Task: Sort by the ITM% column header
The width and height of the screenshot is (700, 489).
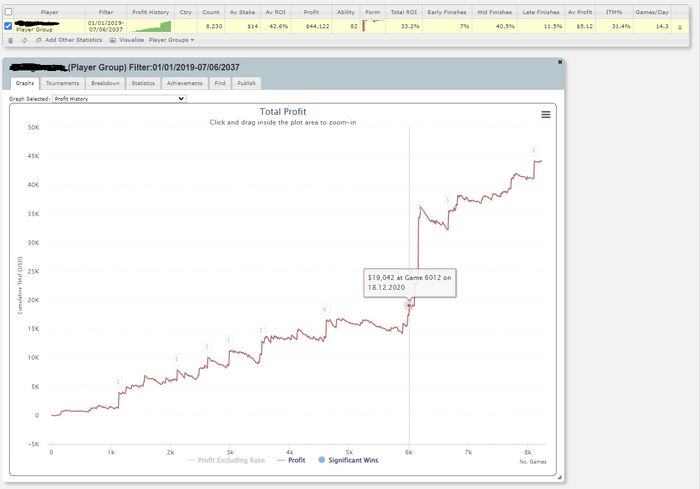Action: [x=614, y=12]
